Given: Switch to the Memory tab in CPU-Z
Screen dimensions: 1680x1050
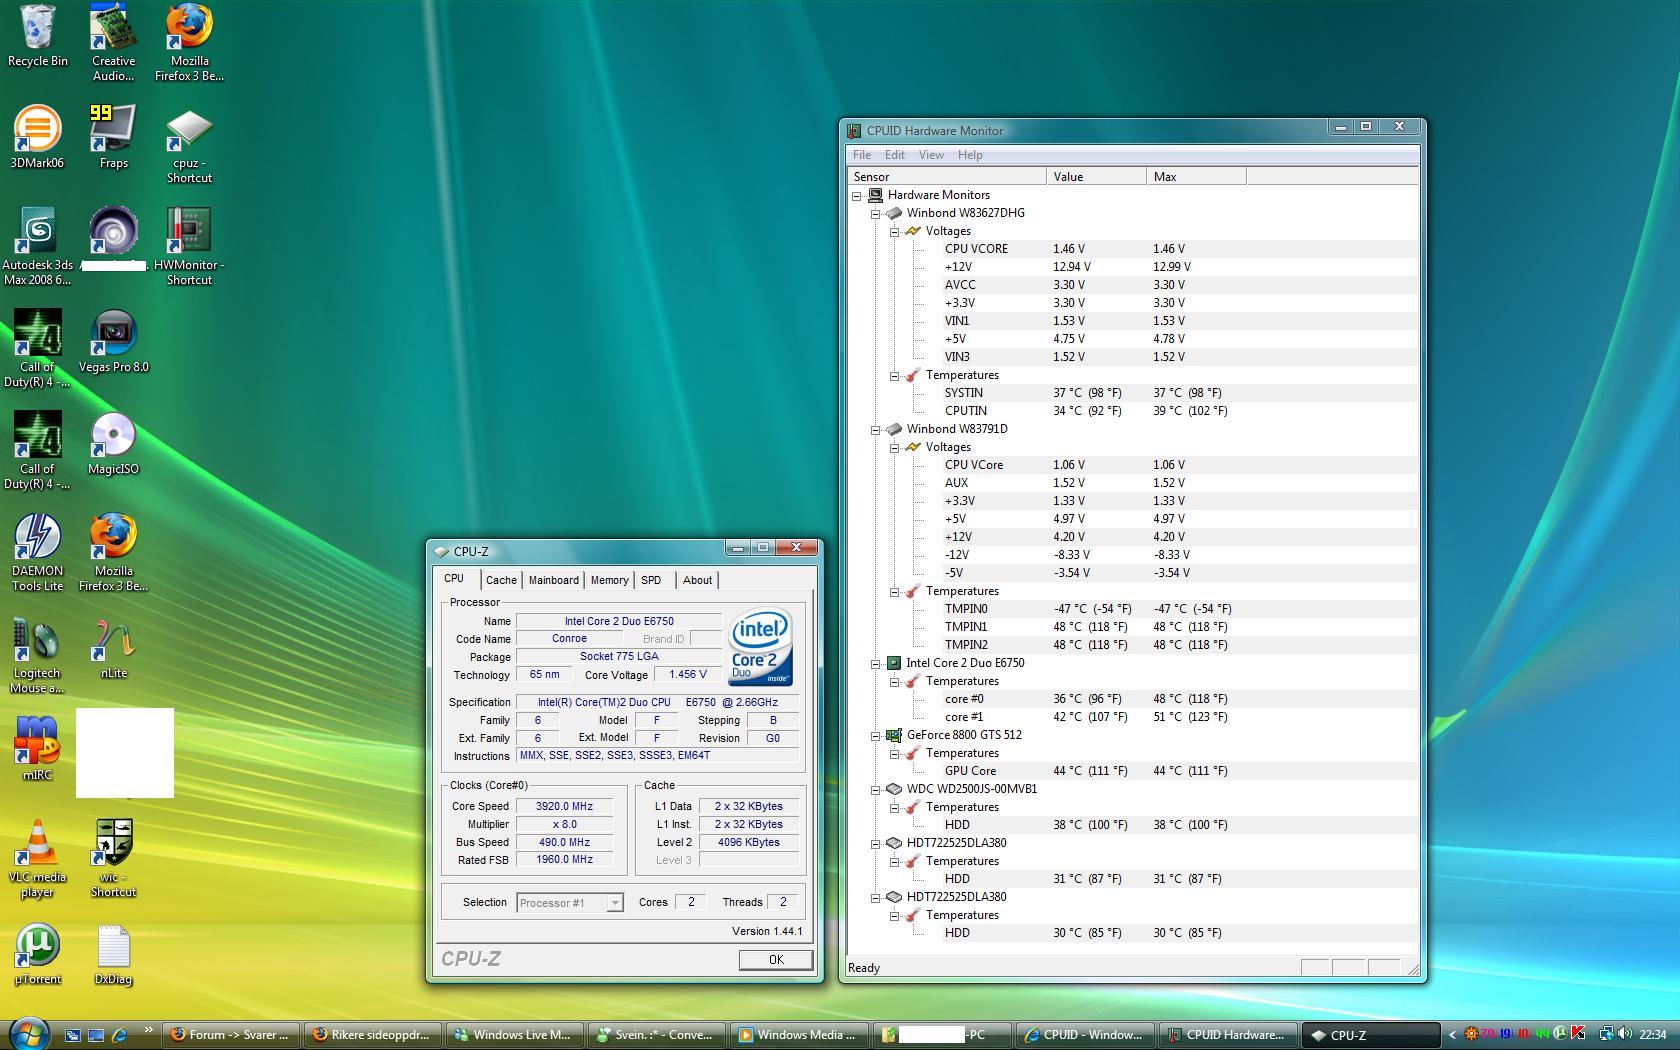Looking at the screenshot, I should [609, 580].
